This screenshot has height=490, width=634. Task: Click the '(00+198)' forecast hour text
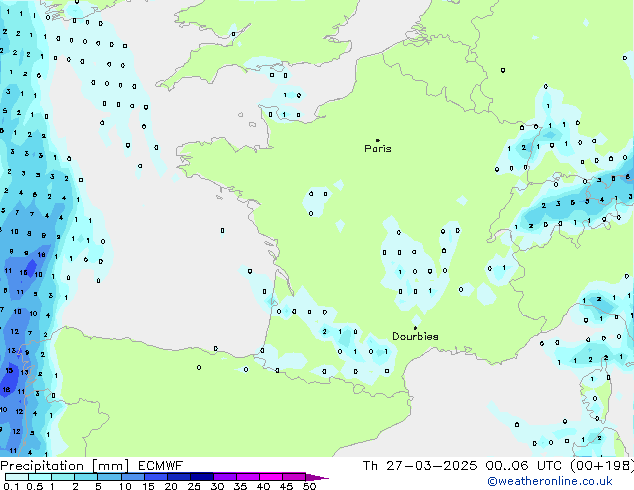pyautogui.click(x=602, y=466)
